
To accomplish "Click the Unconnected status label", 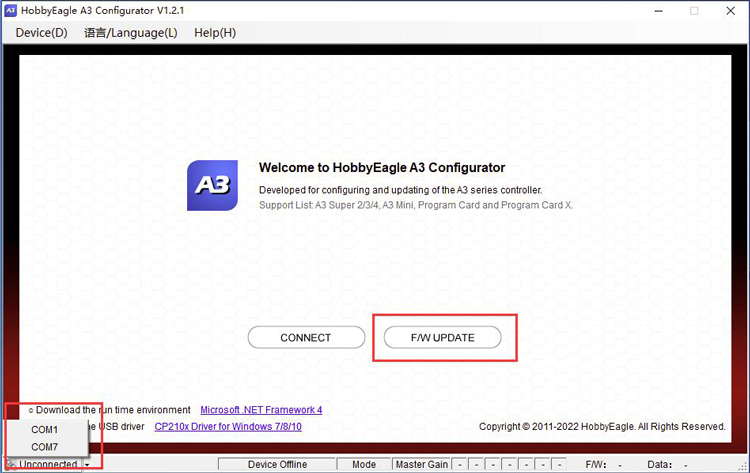I will [48, 465].
